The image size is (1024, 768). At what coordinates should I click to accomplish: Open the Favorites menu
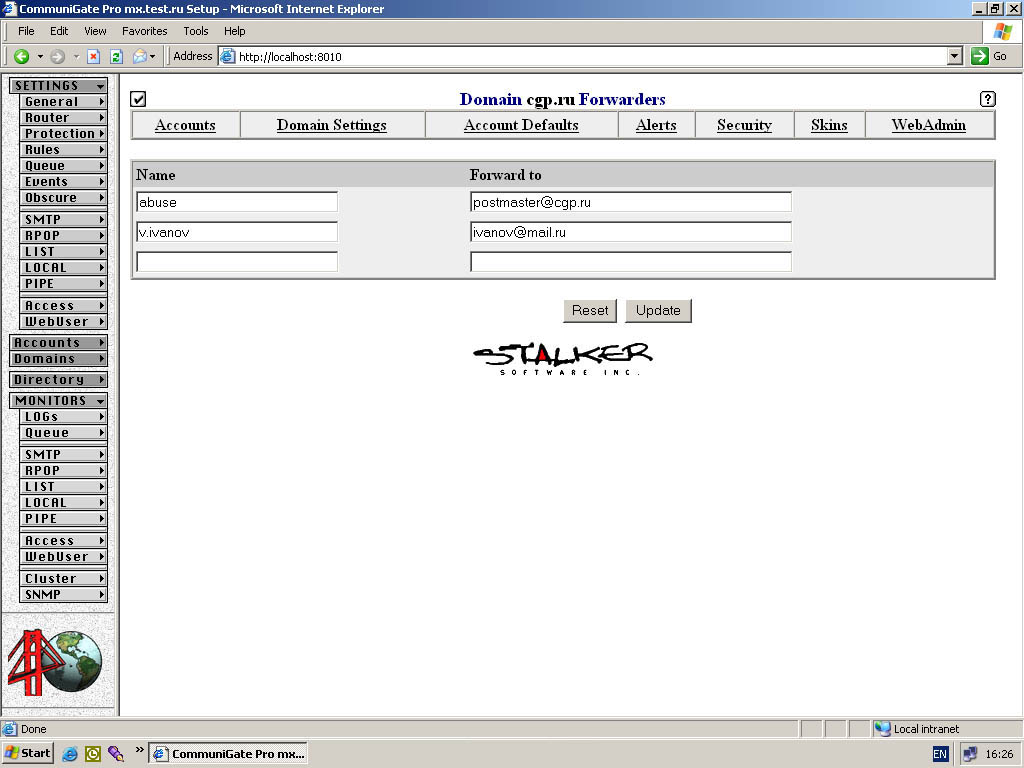[x=144, y=31]
